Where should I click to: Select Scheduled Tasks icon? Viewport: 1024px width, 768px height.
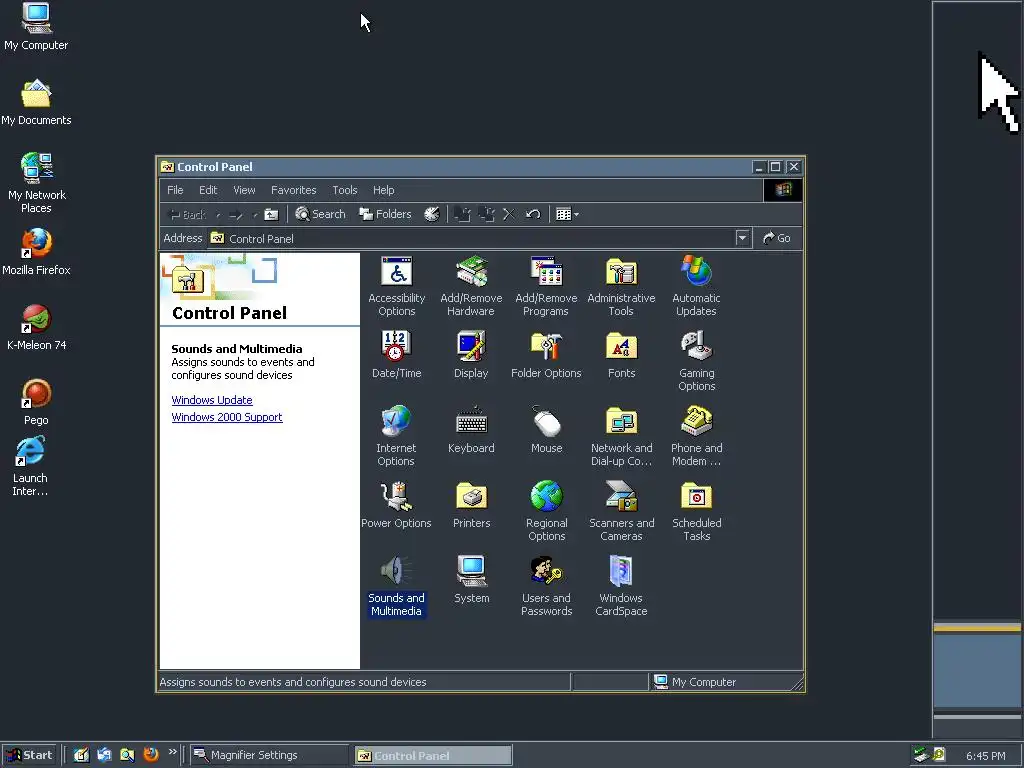696,511
